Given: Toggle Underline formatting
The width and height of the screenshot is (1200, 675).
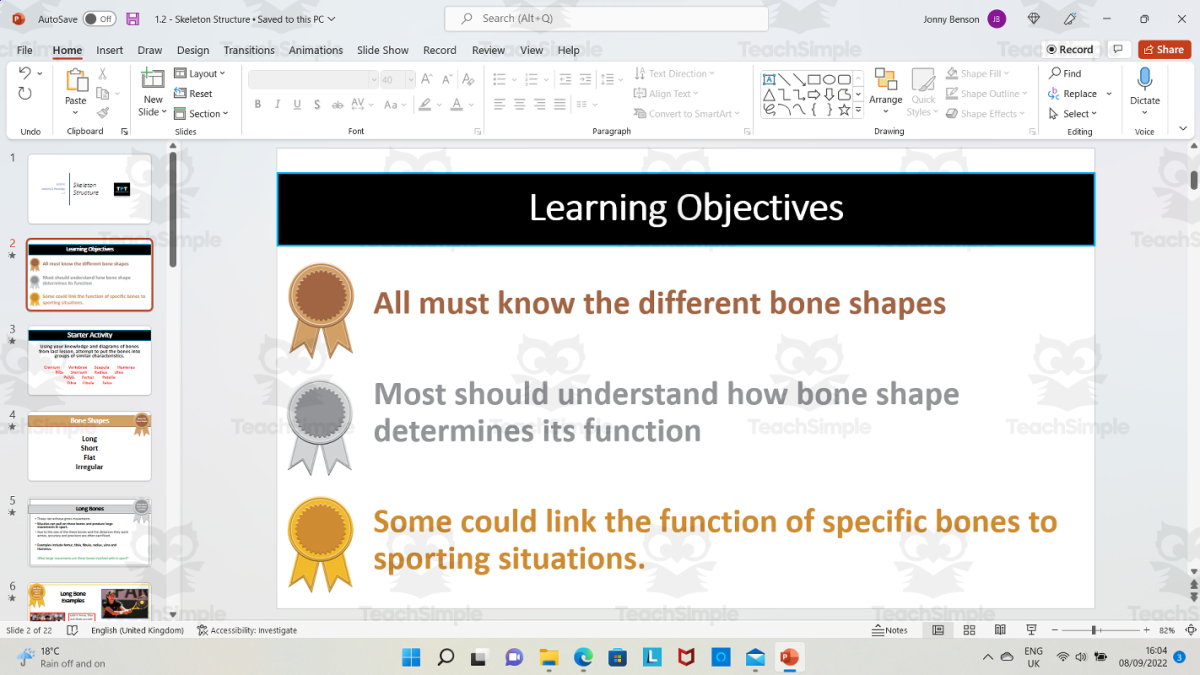Looking at the screenshot, I should [299, 104].
